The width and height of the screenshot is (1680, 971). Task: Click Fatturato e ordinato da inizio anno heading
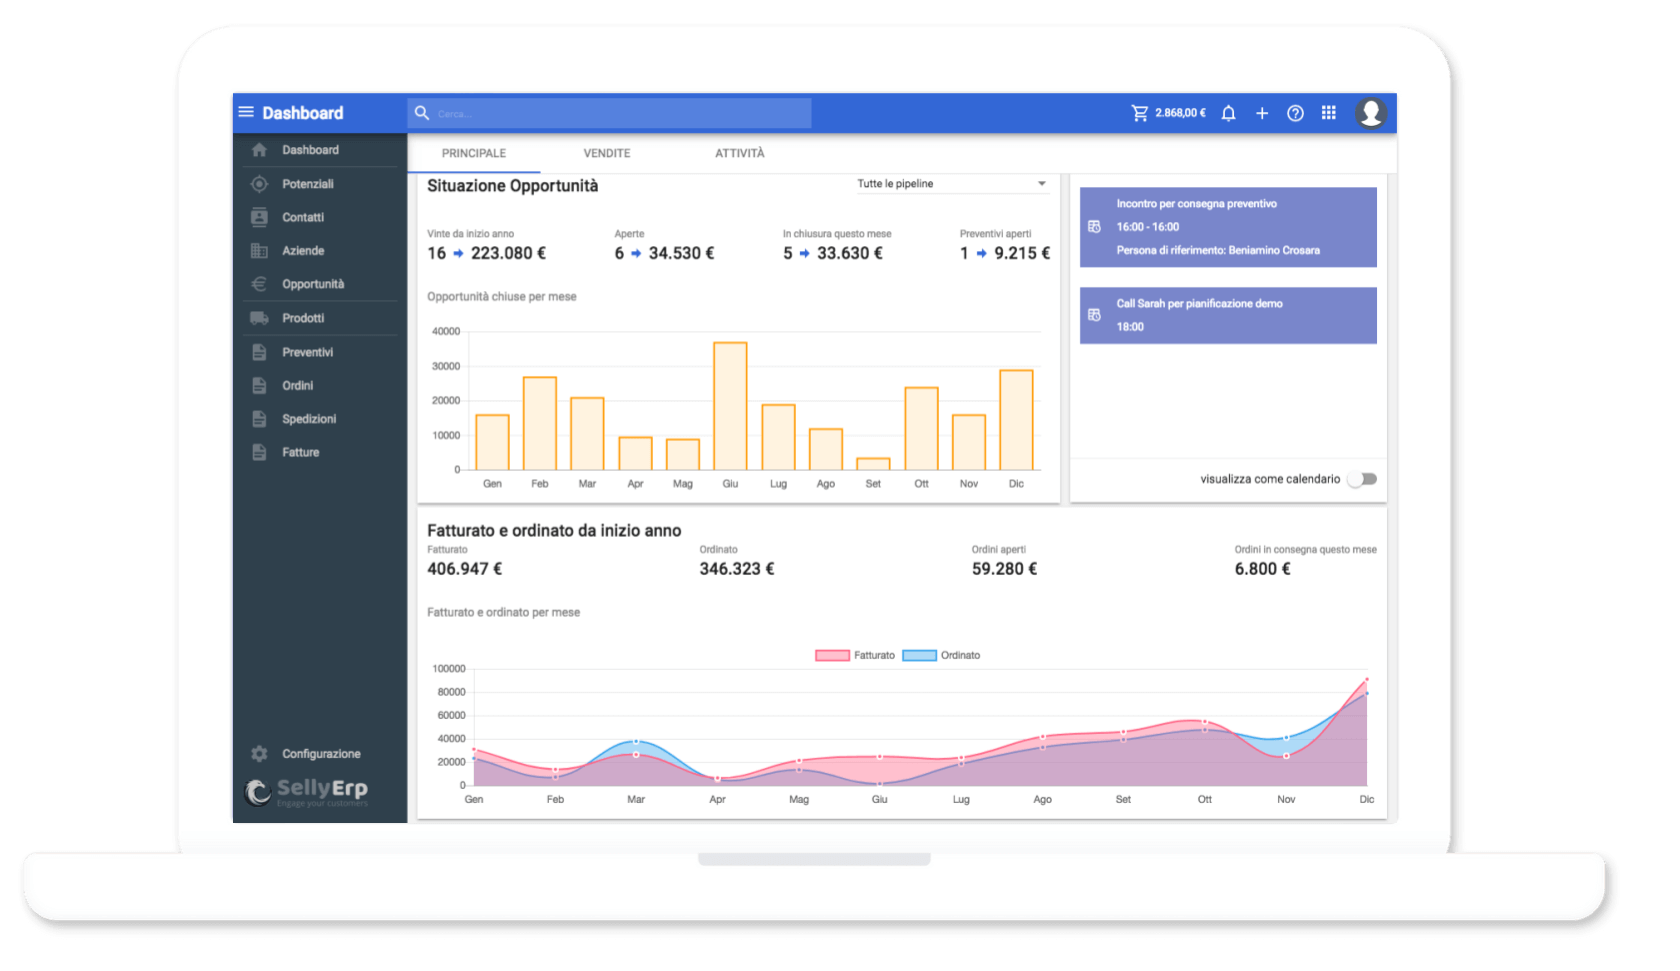coord(554,531)
